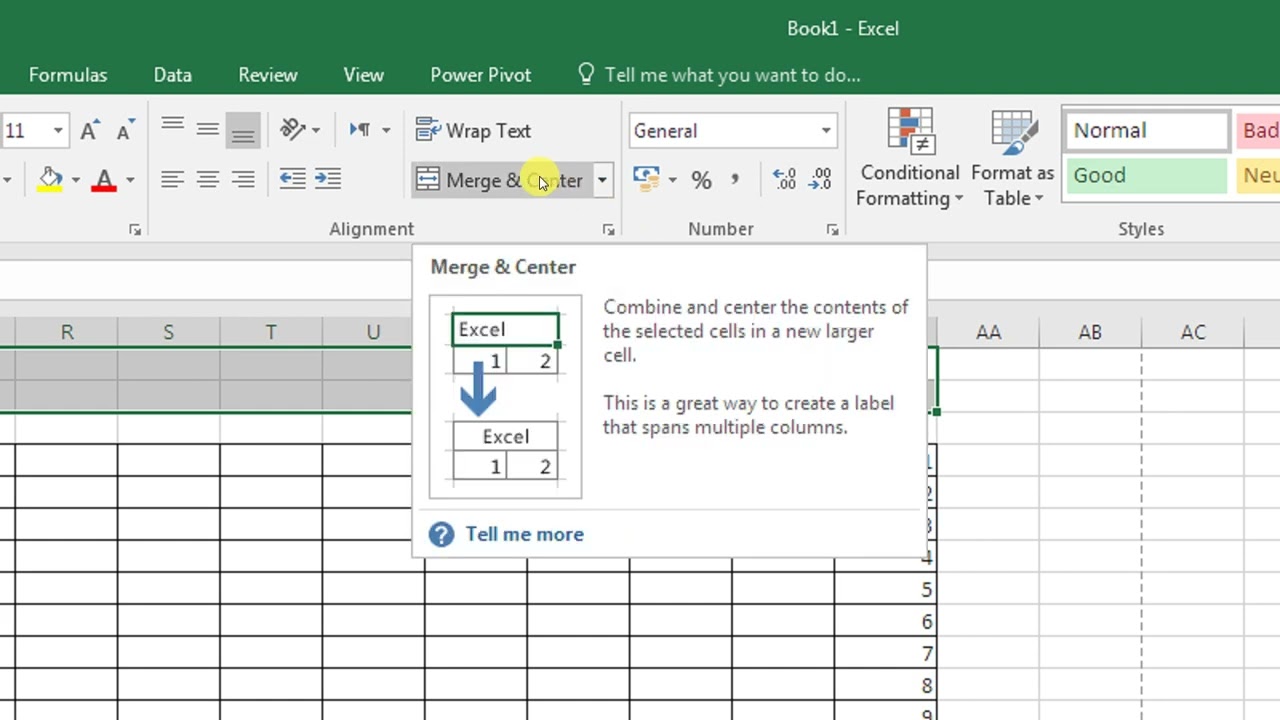Follow the Tell me more link
Image resolution: width=1280 pixels, height=720 pixels.
[525, 534]
